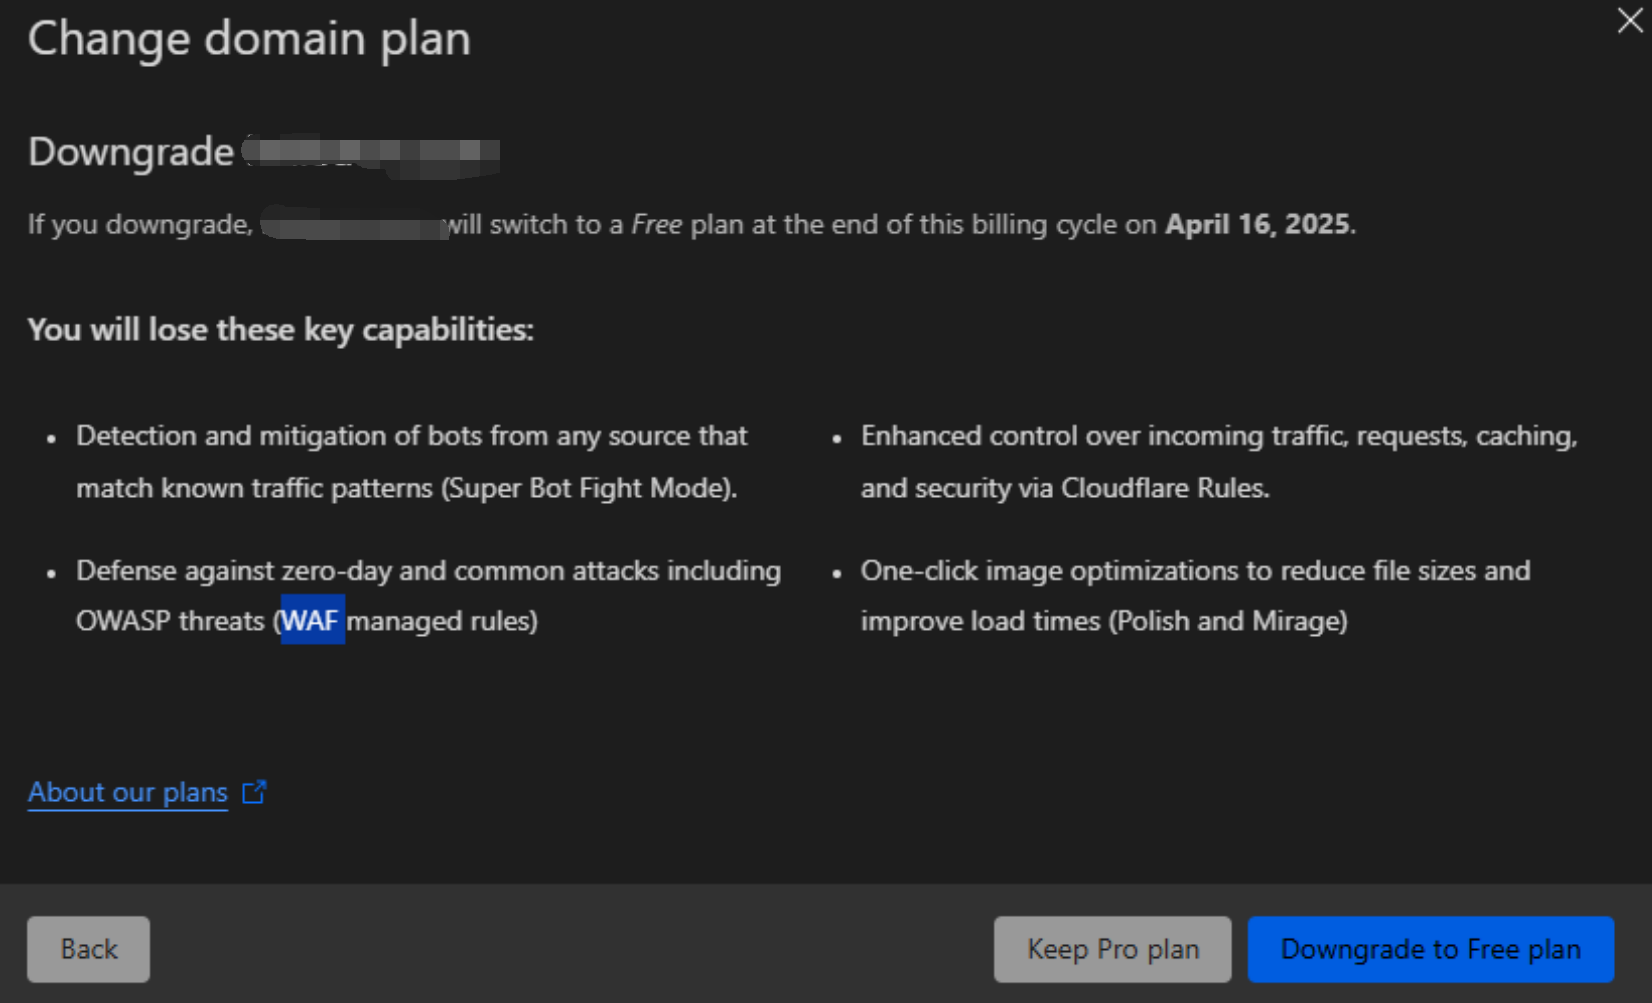
Task: Click the Downgrade subheading word
Action: (x=131, y=152)
